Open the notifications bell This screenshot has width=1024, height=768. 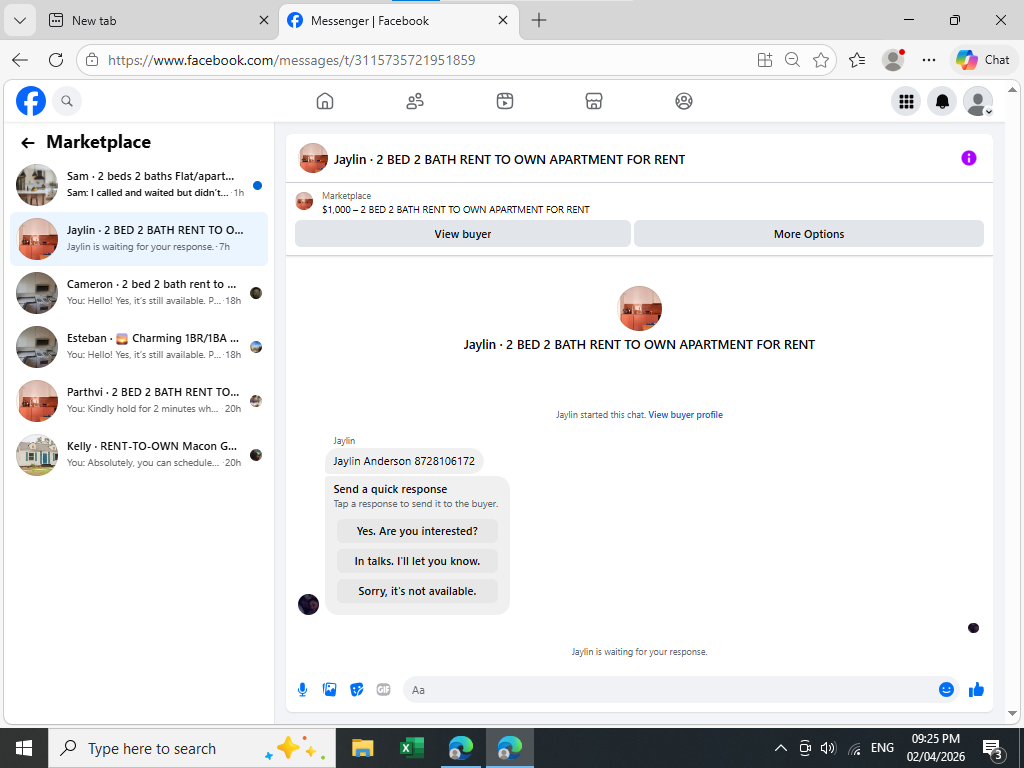tap(942, 101)
